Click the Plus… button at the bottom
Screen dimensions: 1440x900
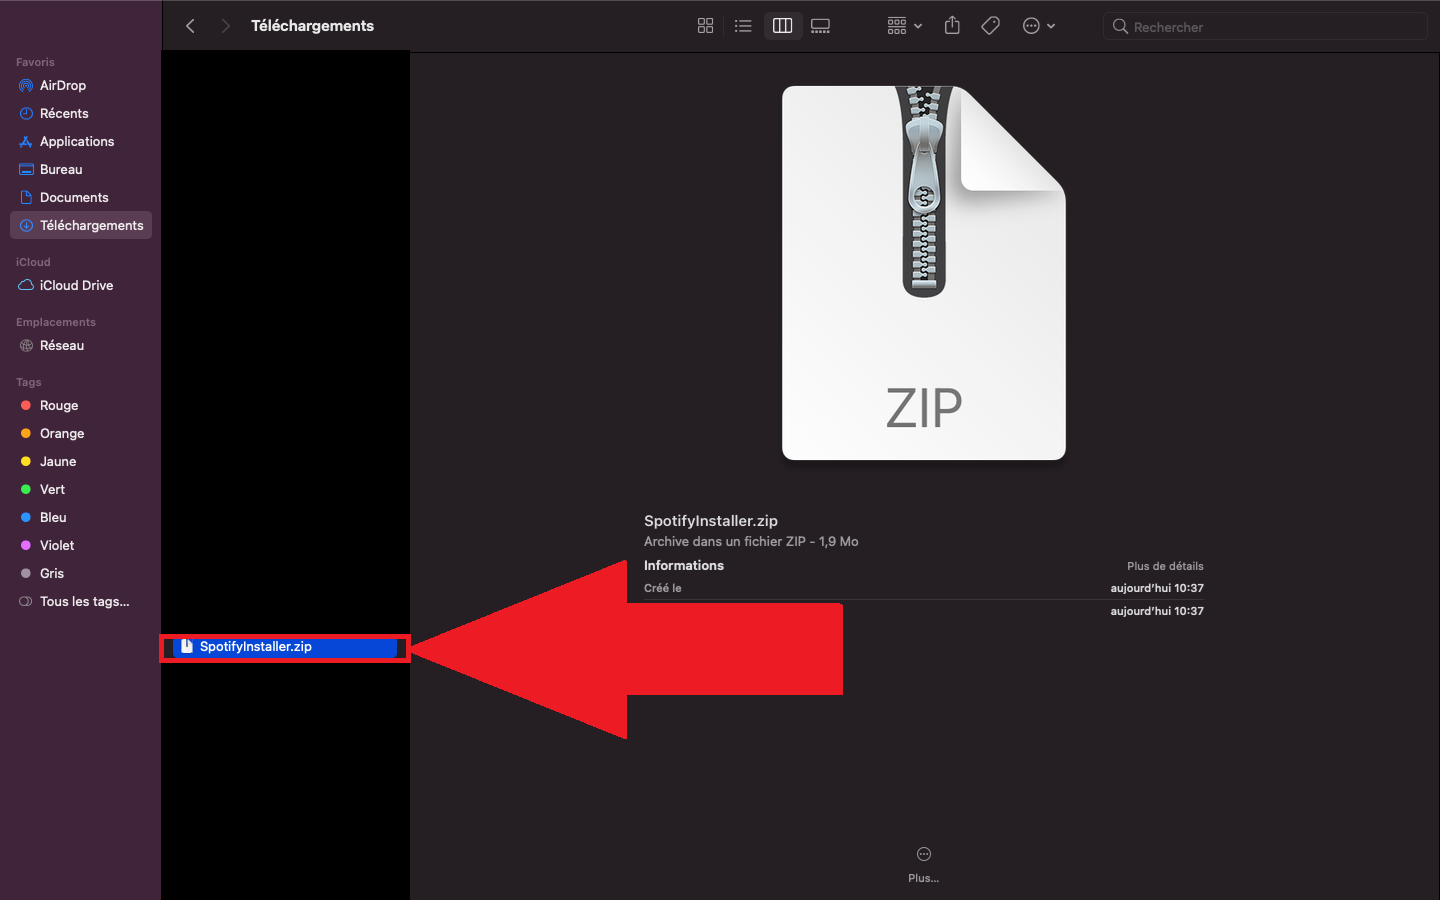tap(924, 865)
